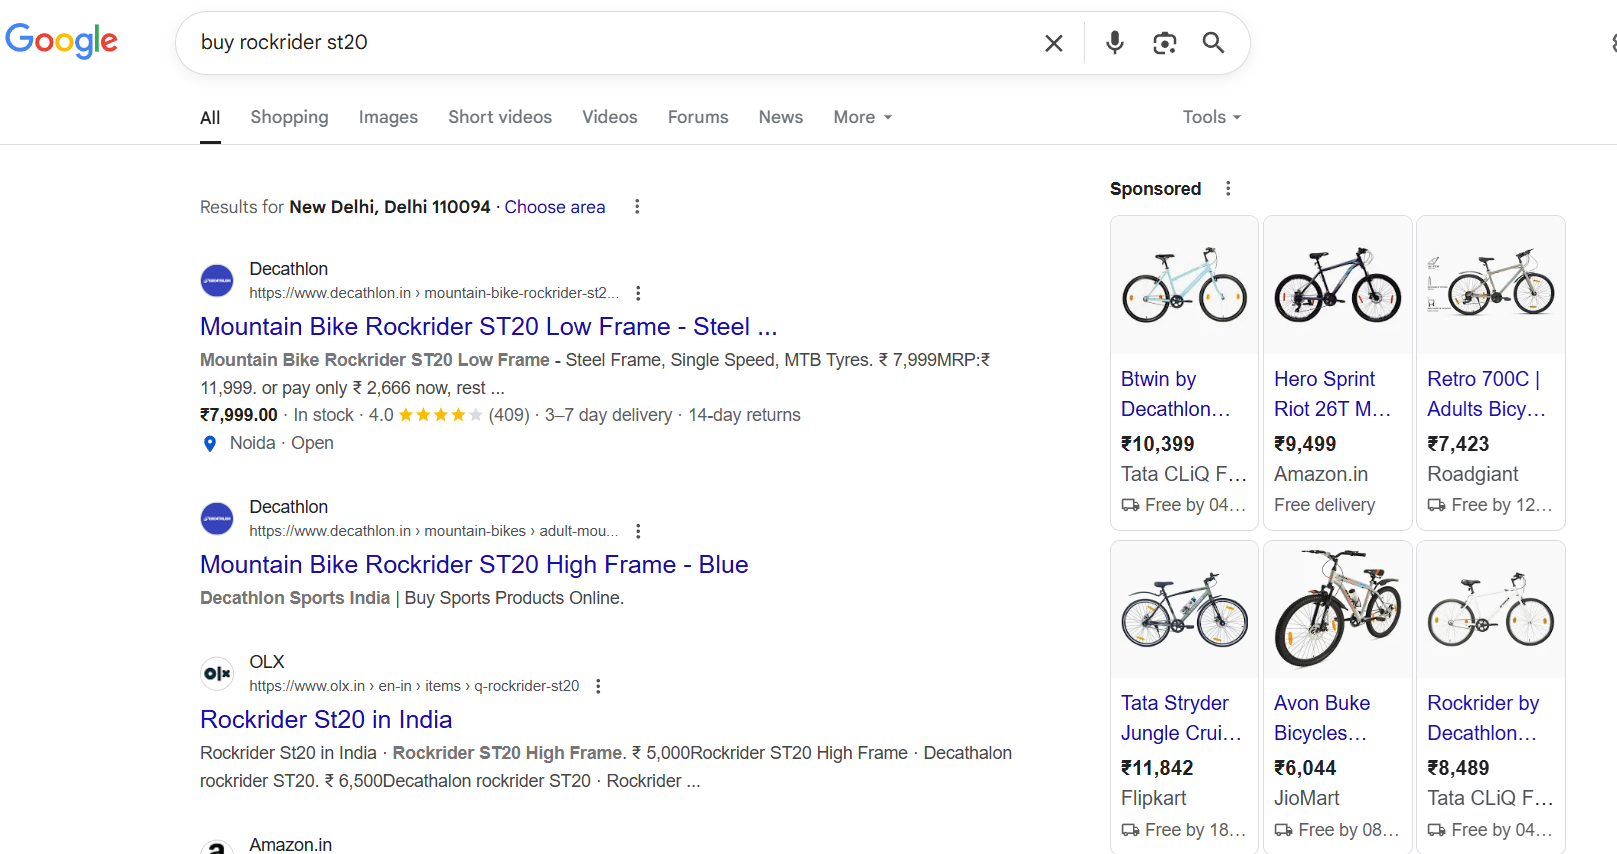Open Rockrider St20 in India OLX link
Screen dimensions: 1617x854
[x=326, y=720]
